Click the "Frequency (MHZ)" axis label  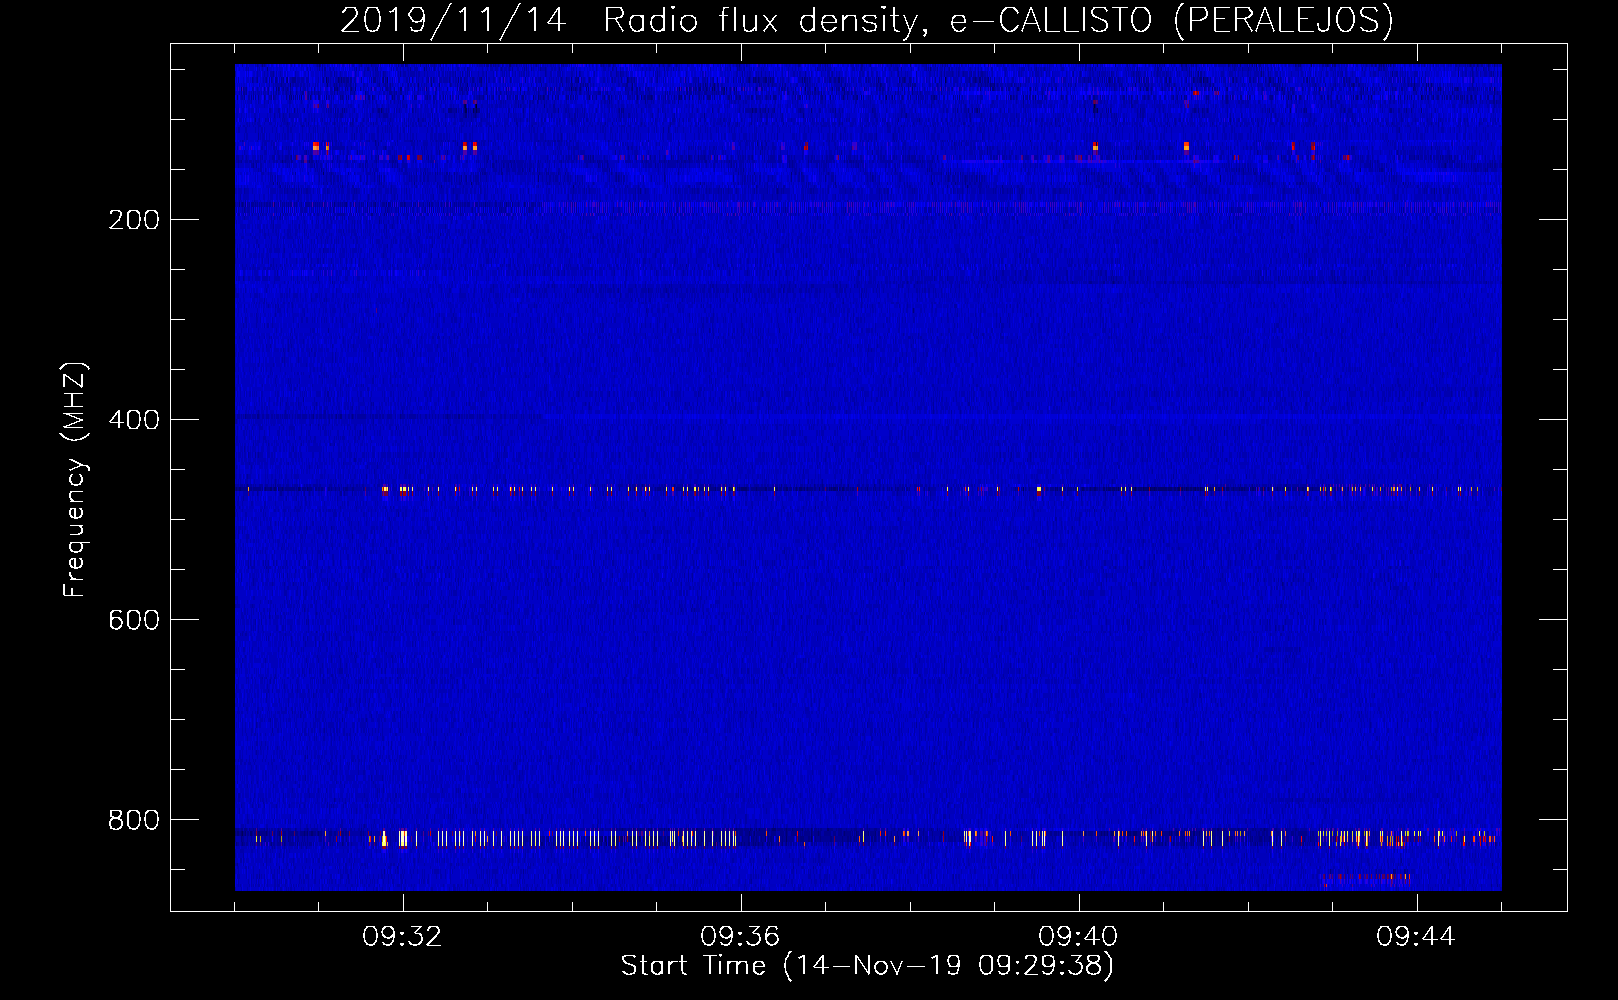(75, 480)
